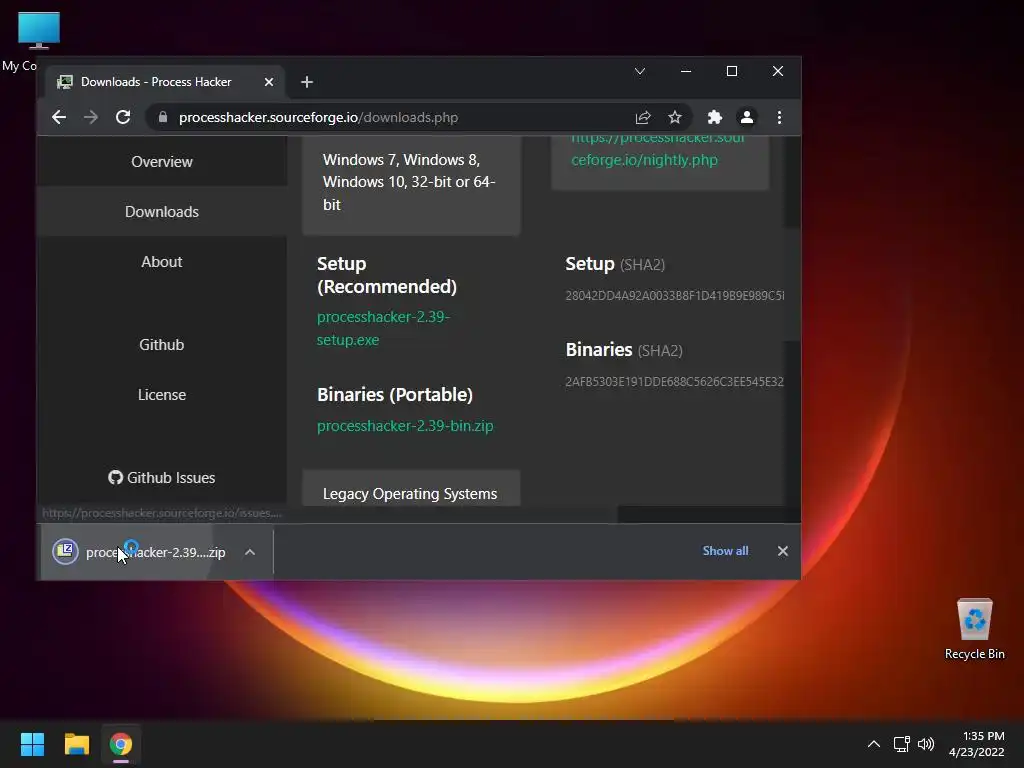Viewport: 1024px width, 768px height.
Task: Select the Recycle Bin desktop icon
Action: pyautogui.click(x=974, y=630)
